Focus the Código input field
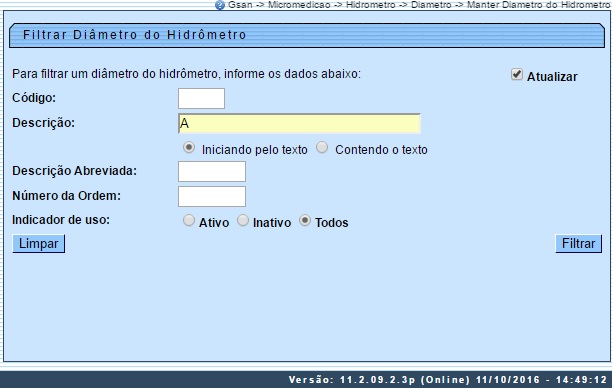The height and width of the screenshot is (388, 612). tap(201, 98)
